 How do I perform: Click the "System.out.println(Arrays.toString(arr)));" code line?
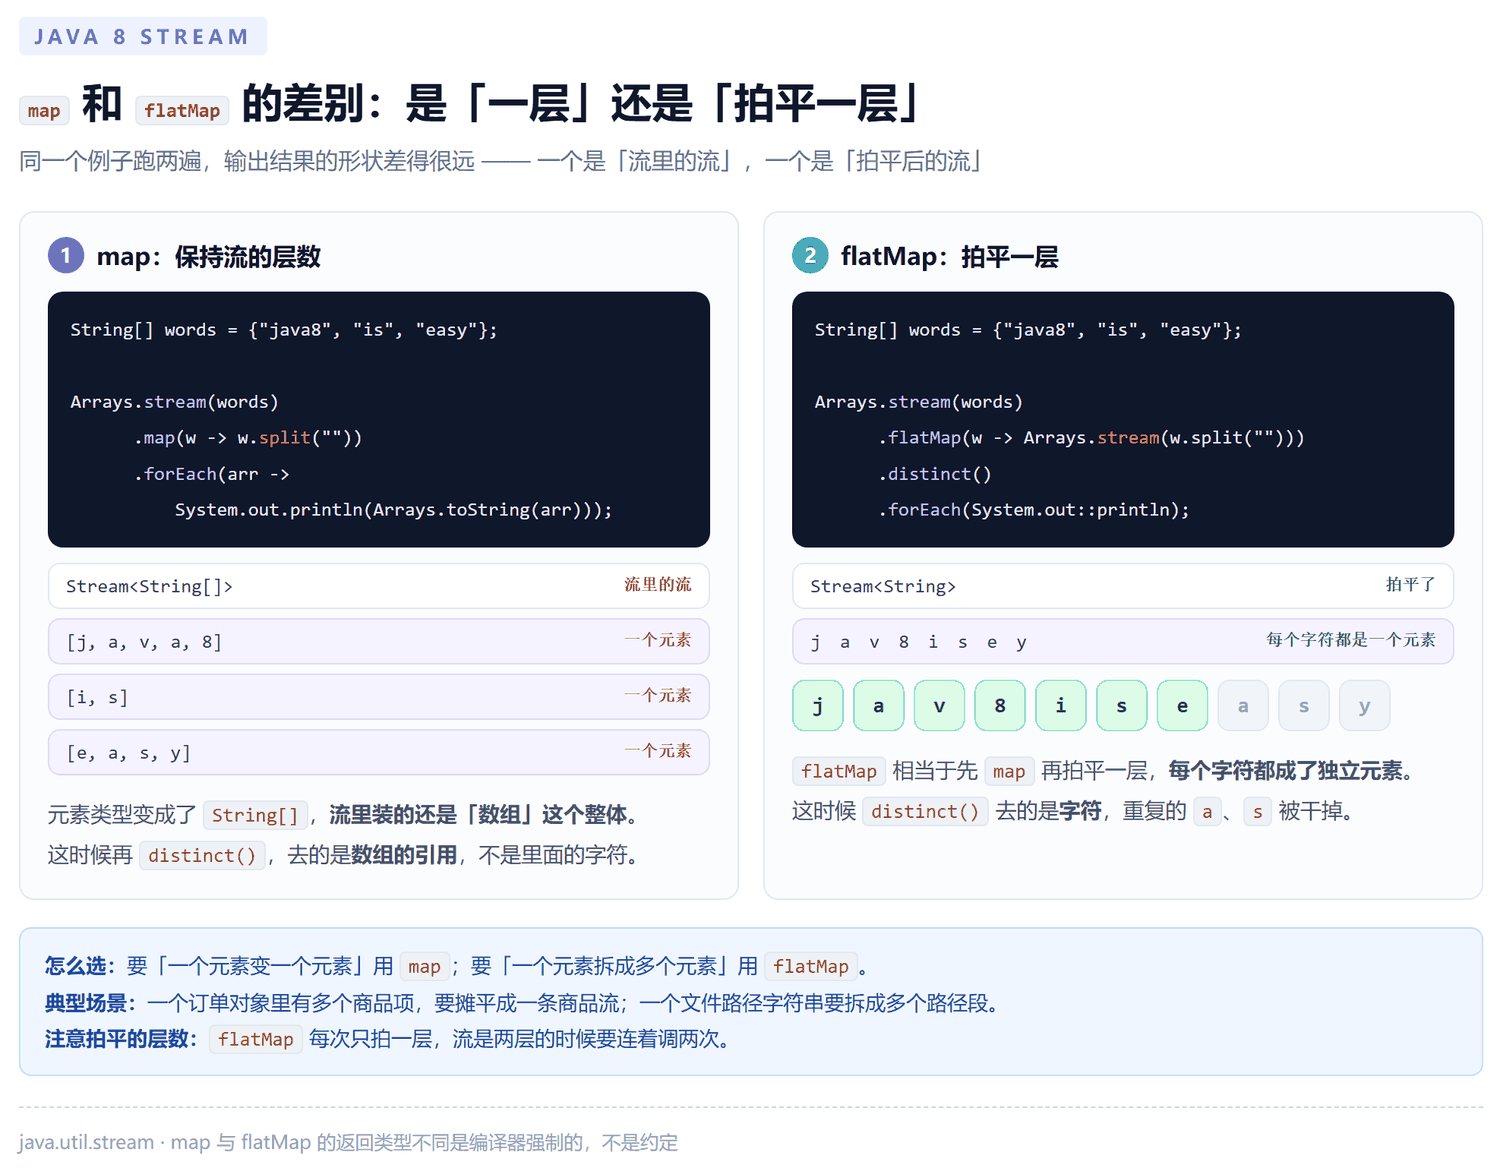click(393, 510)
